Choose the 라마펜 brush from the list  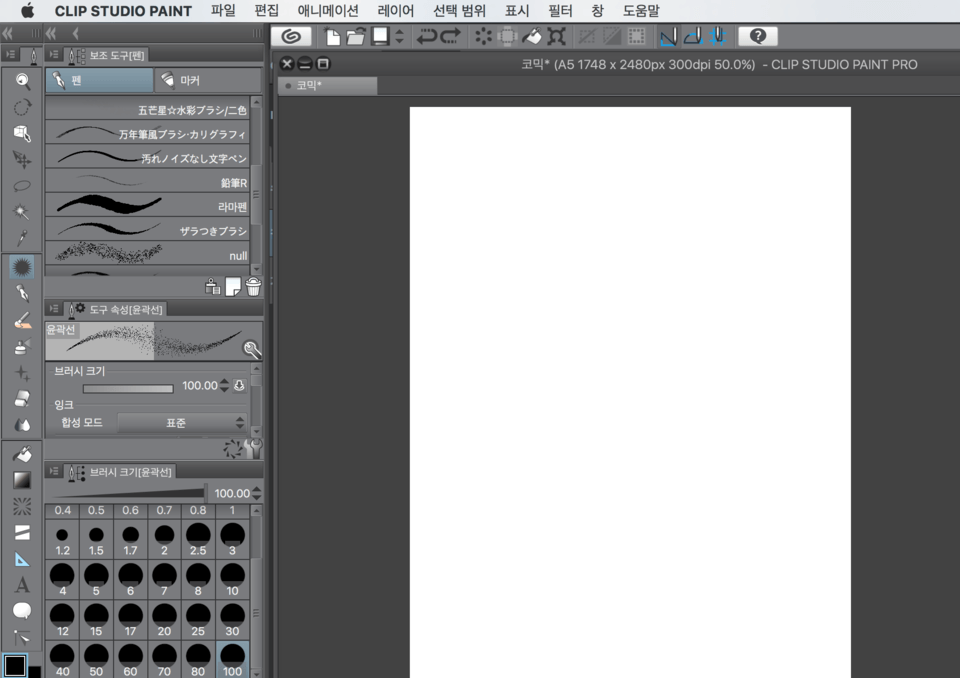(150, 207)
